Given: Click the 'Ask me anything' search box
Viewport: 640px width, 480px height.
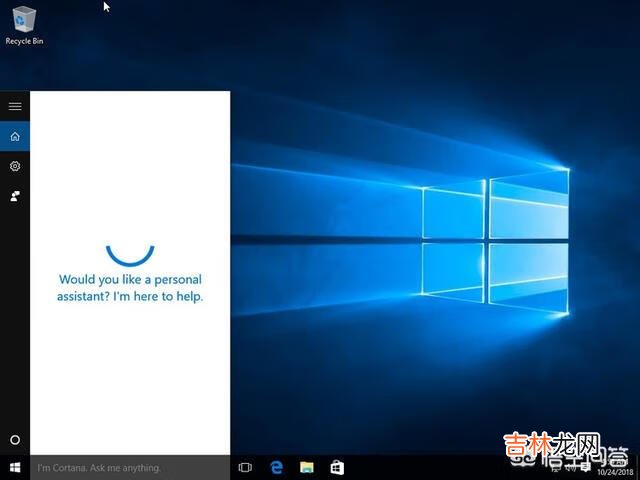Looking at the screenshot, I should [x=130, y=467].
